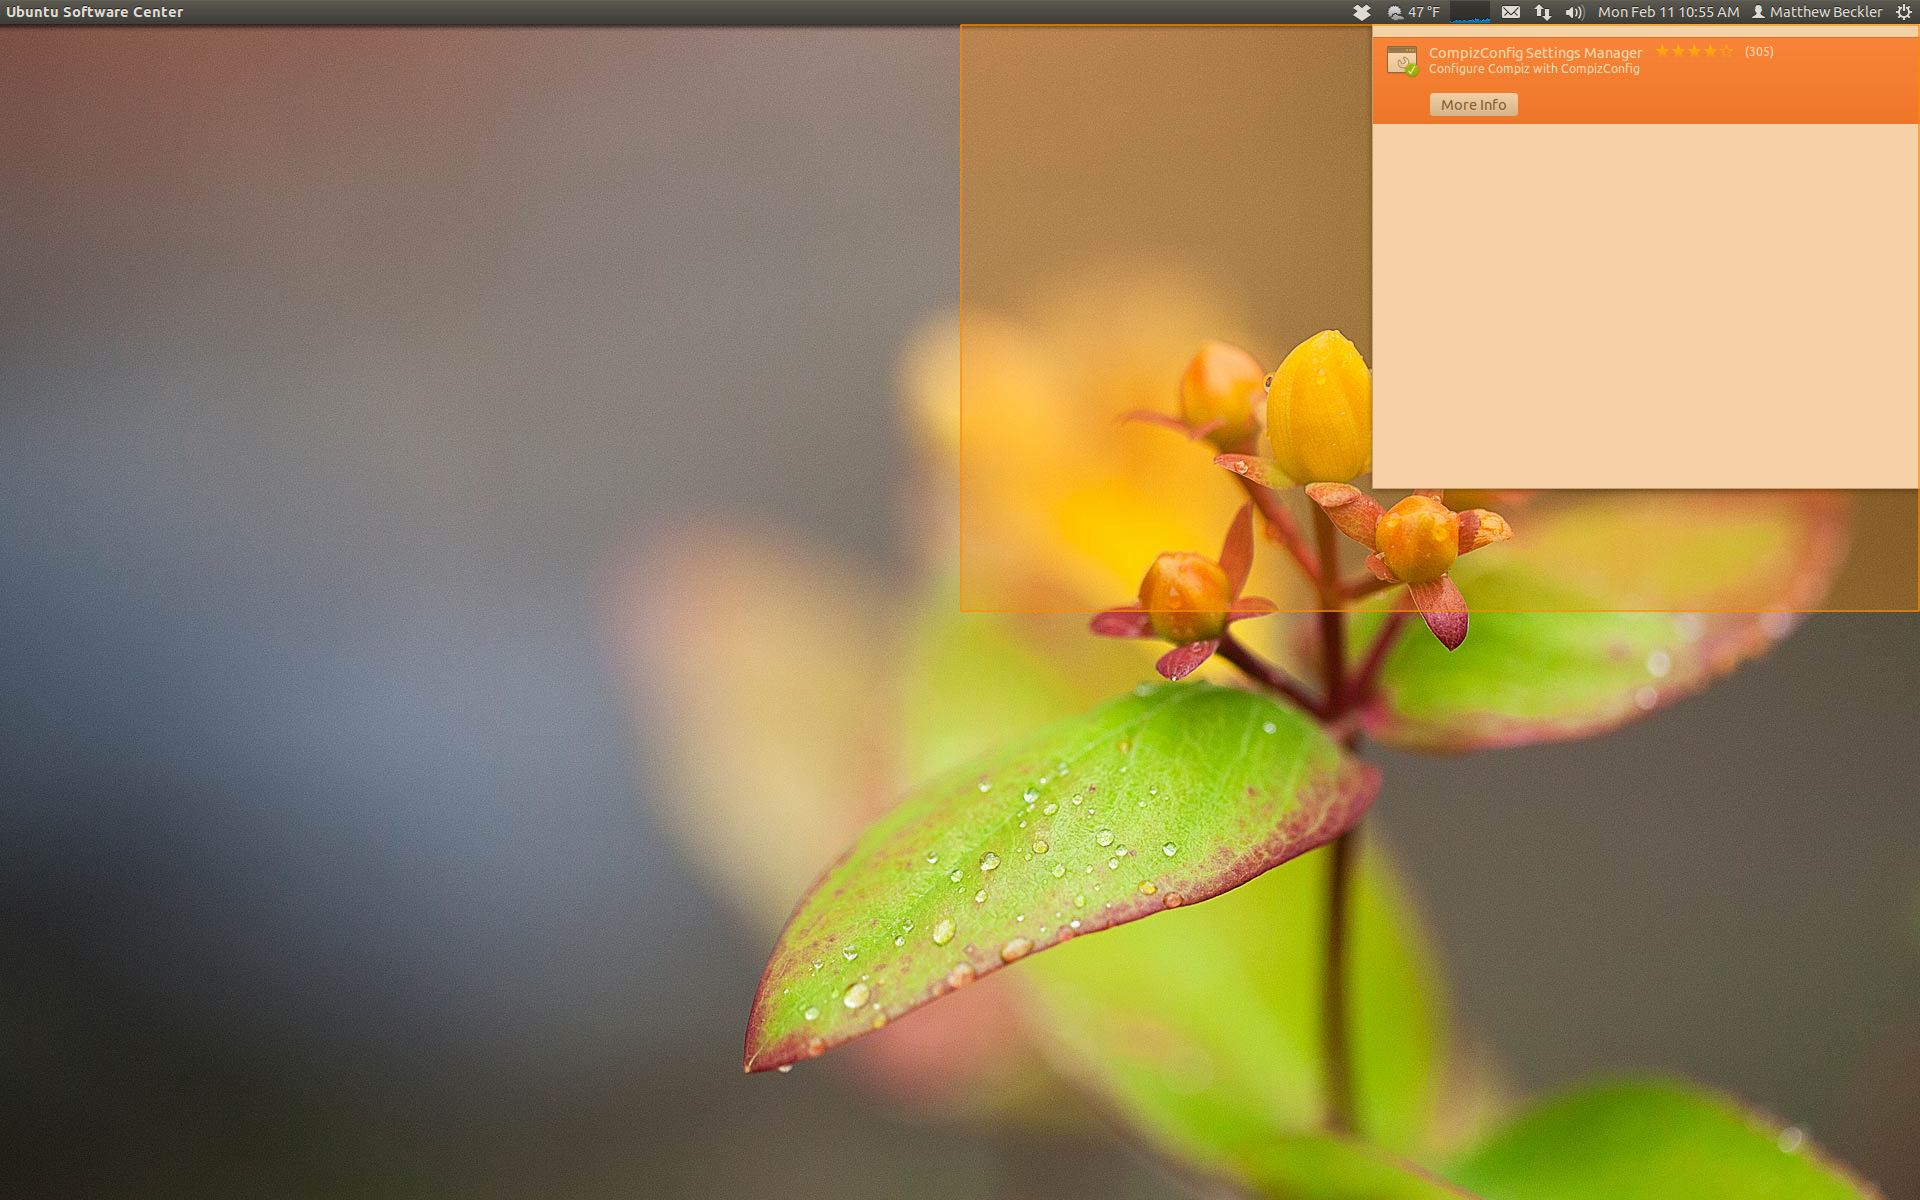Viewport: 1920px width, 1200px height.
Task: Open the mail envelope messaging menu
Action: pos(1511,12)
